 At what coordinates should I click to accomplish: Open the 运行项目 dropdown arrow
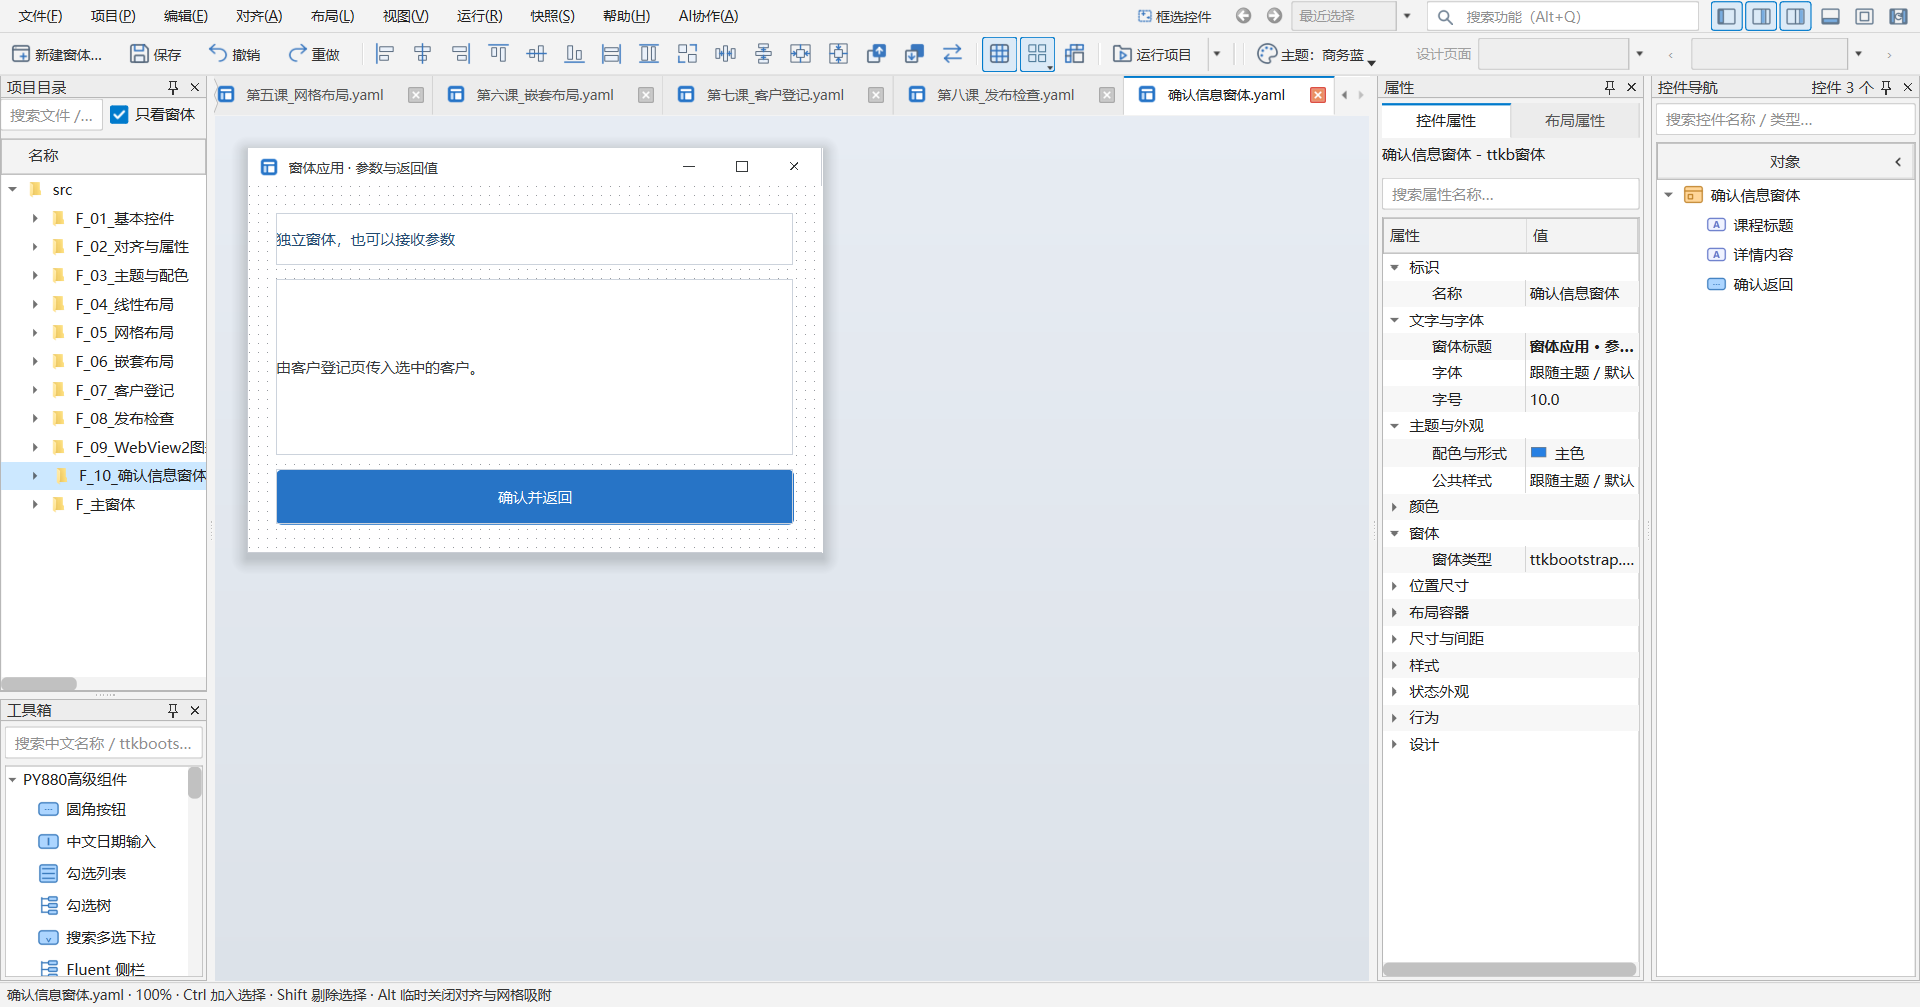(x=1217, y=54)
